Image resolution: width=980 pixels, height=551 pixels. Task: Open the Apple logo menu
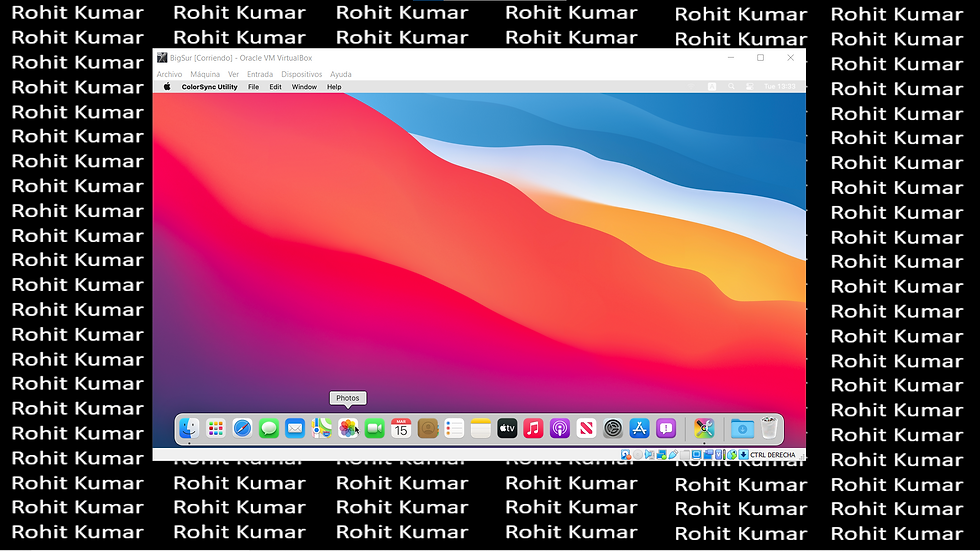click(x=167, y=87)
